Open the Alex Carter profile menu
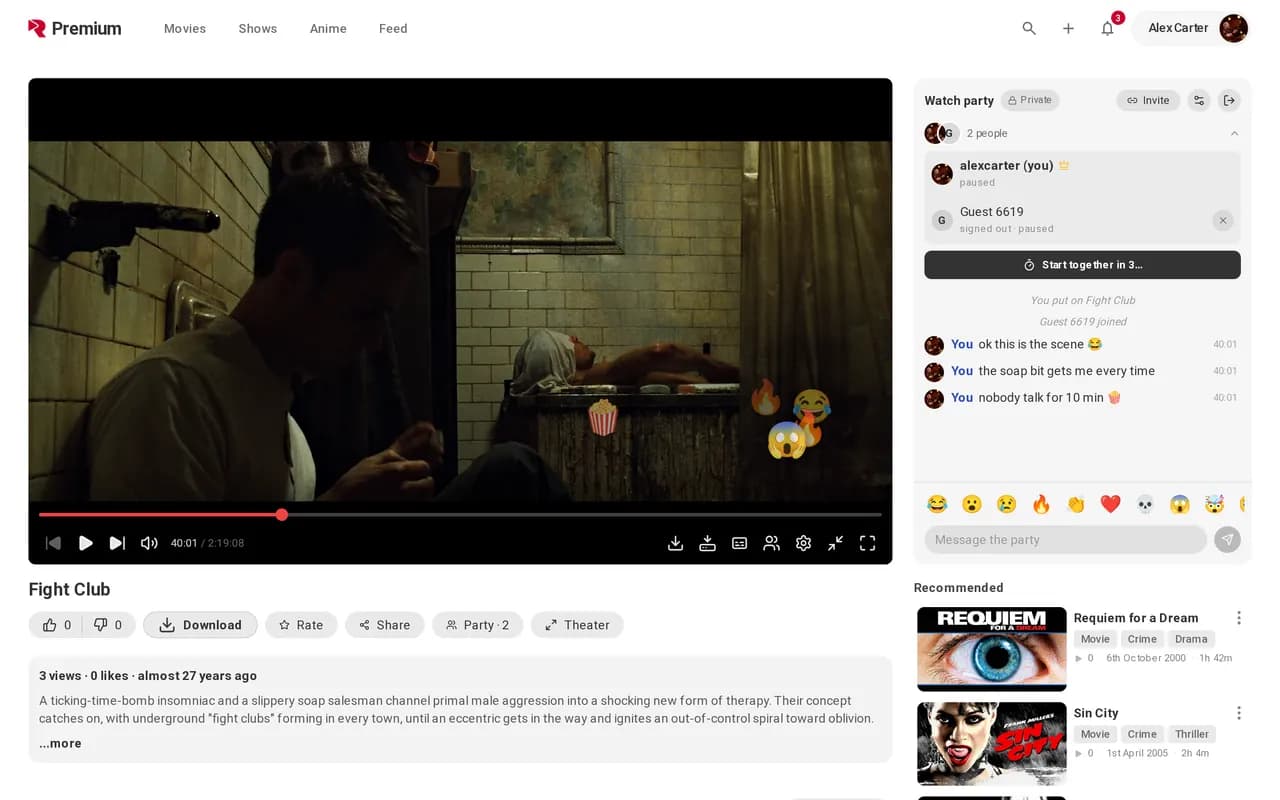Viewport: 1280px width, 800px height. [x=1191, y=28]
